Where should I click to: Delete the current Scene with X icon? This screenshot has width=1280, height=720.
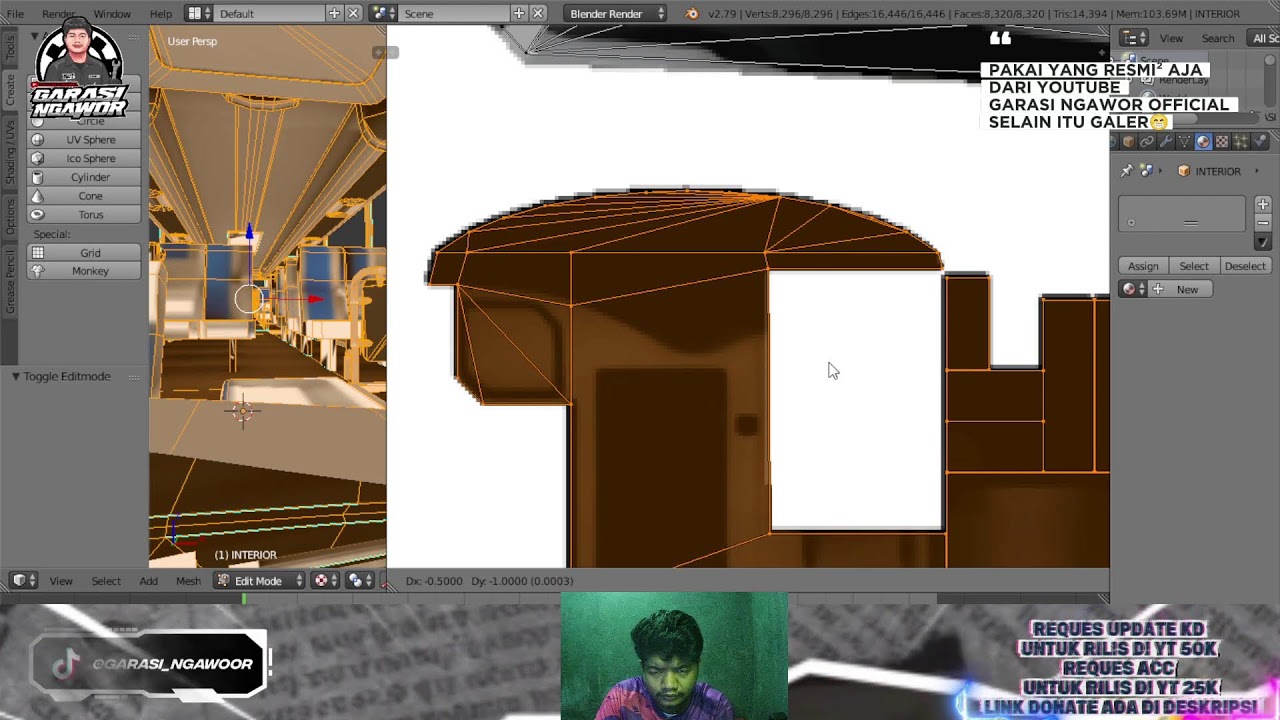coord(538,13)
